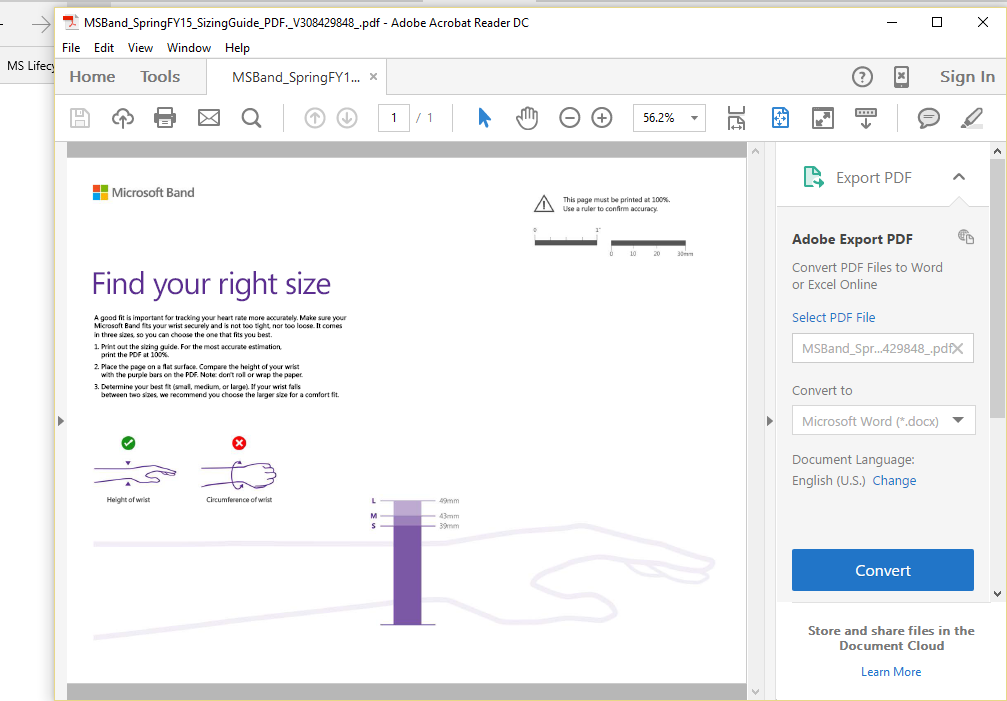1007x701 pixels.
Task: Click the globe copy icon beside Adobe Export PDF
Action: pyautogui.click(x=966, y=237)
